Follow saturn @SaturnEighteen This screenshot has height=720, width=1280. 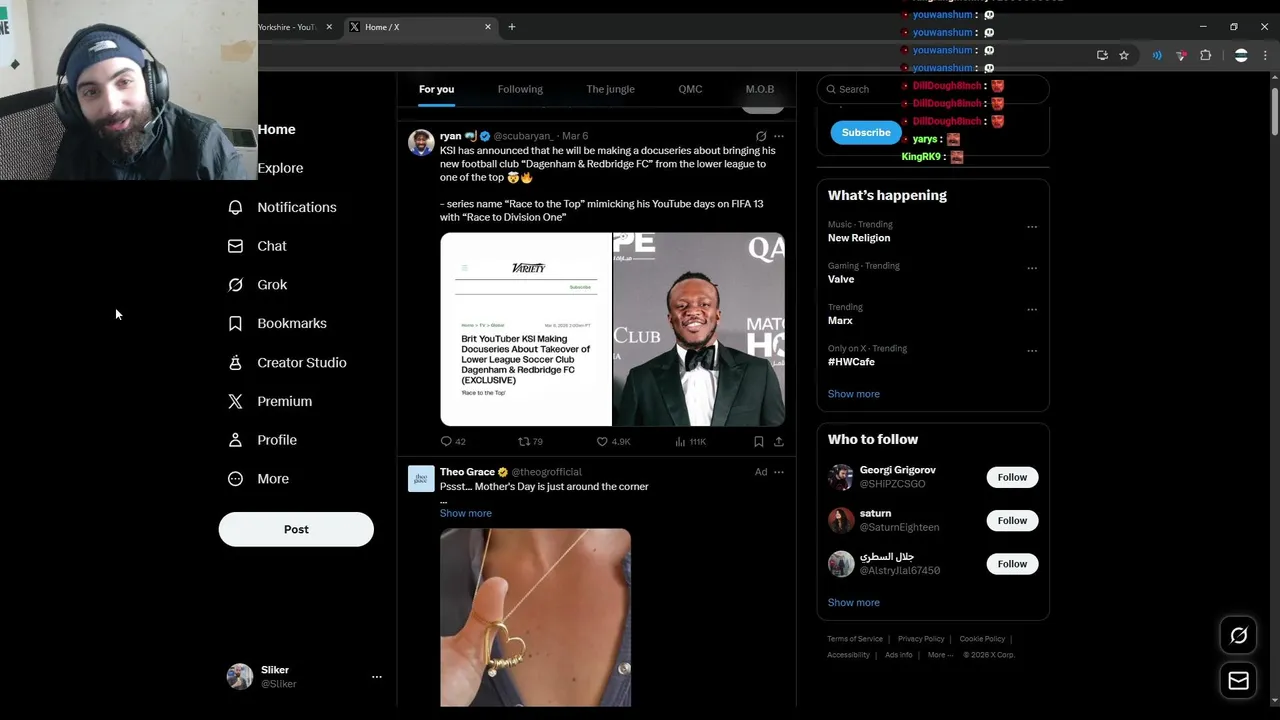1012,520
